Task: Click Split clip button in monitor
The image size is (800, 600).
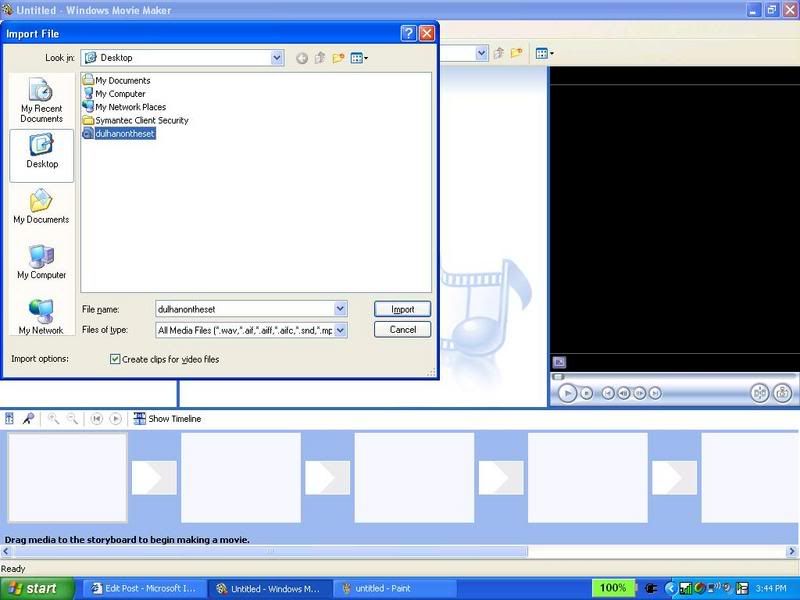Action: pyautogui.click(x=760, y=393)
